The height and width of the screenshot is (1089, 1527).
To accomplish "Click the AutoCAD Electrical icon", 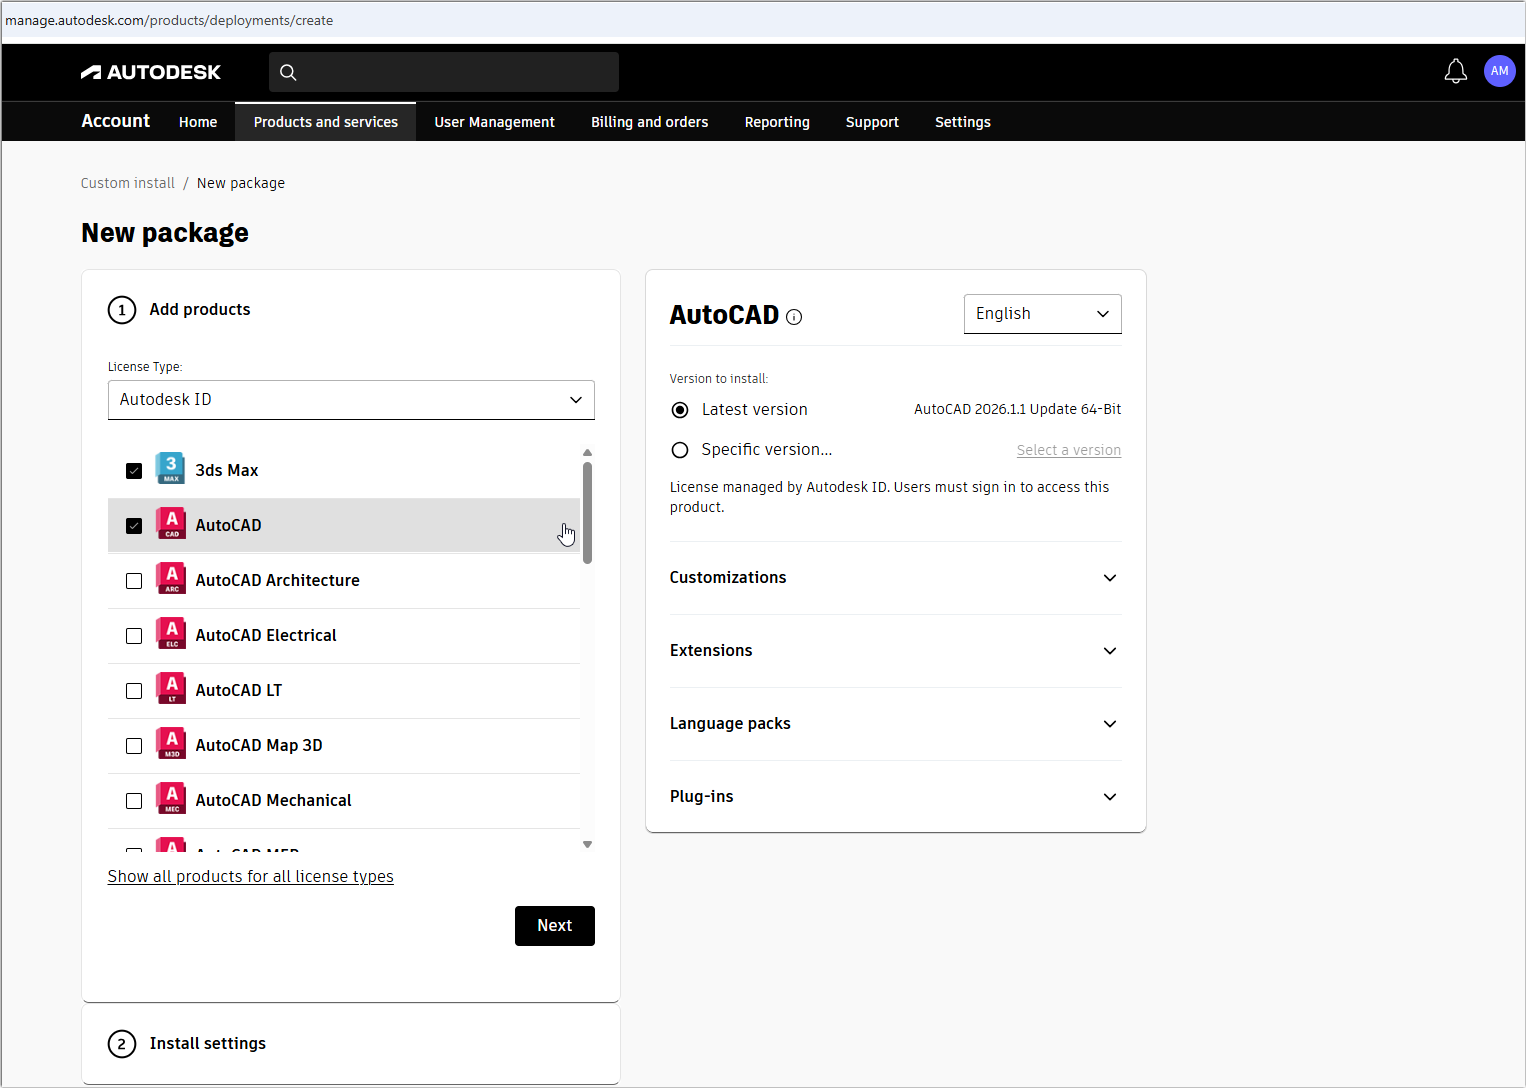I will click(170, 633).
